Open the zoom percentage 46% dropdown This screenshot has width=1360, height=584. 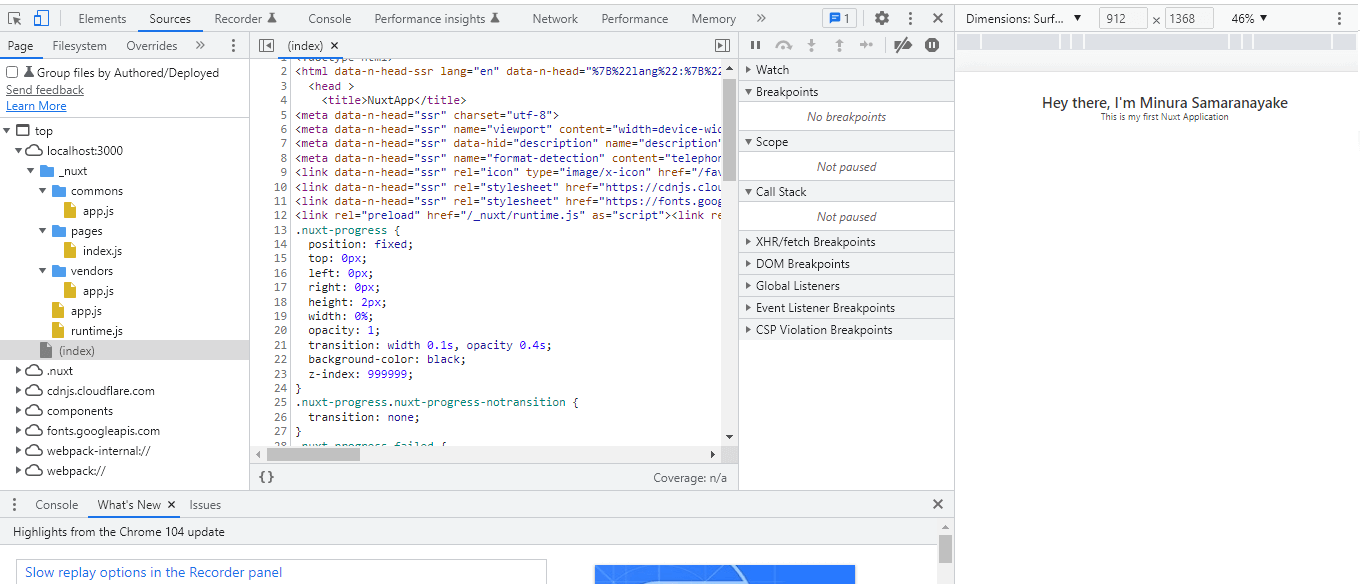coord(1249,18)
